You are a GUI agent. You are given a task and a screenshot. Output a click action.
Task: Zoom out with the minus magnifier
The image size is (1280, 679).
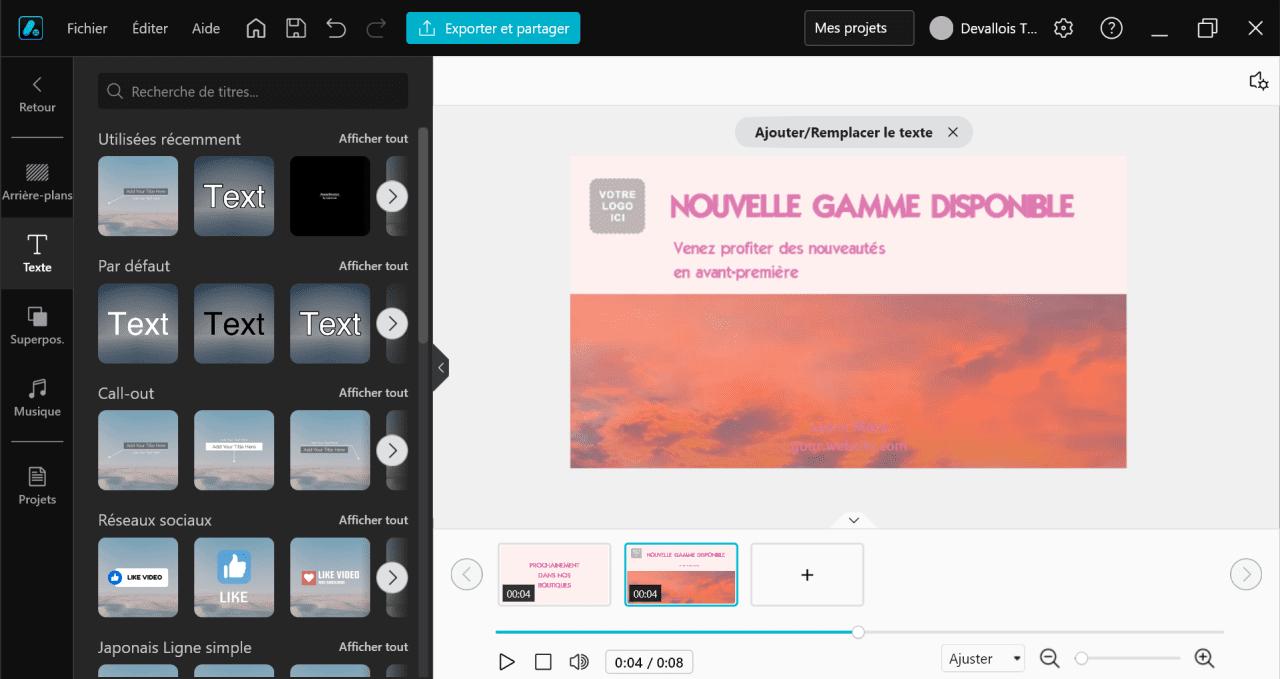click(1049, 658)
